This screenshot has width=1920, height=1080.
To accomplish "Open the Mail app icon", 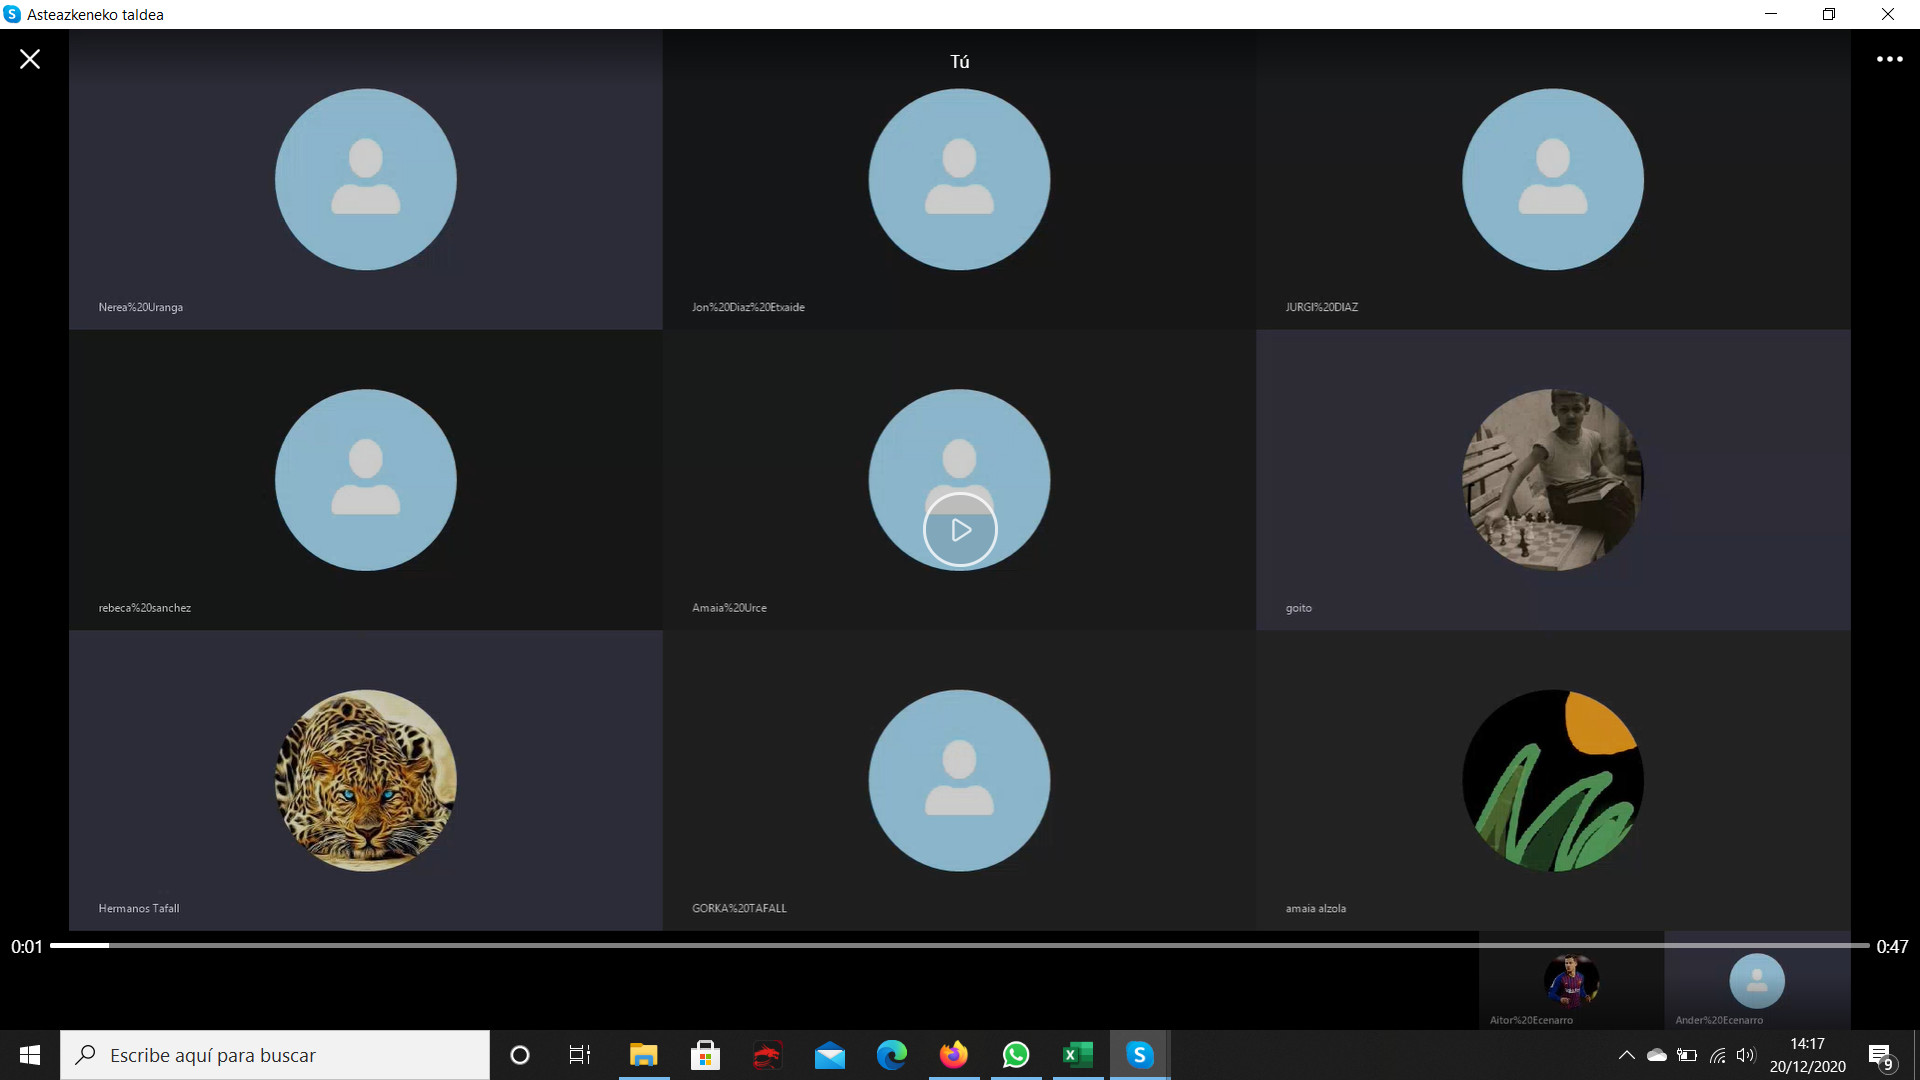I will point(829,1055).
